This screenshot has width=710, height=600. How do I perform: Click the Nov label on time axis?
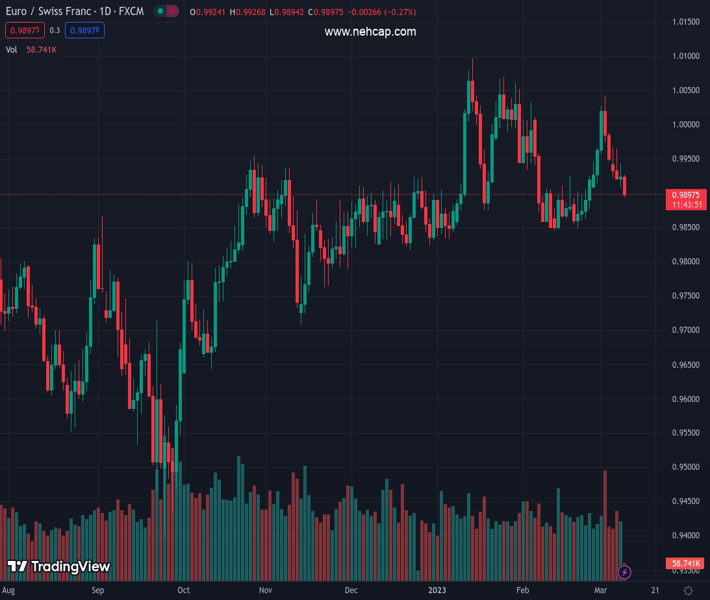266,591
